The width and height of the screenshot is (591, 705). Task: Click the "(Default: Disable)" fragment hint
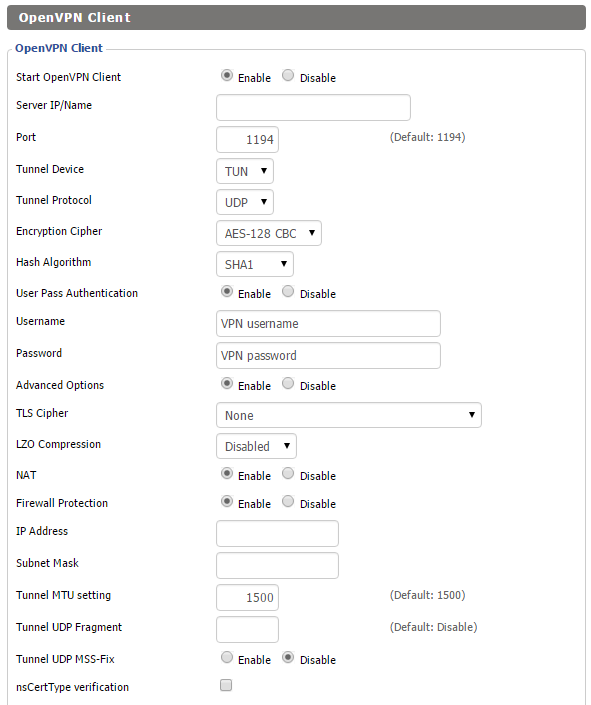pyautogui.click(x=433, y=627)
